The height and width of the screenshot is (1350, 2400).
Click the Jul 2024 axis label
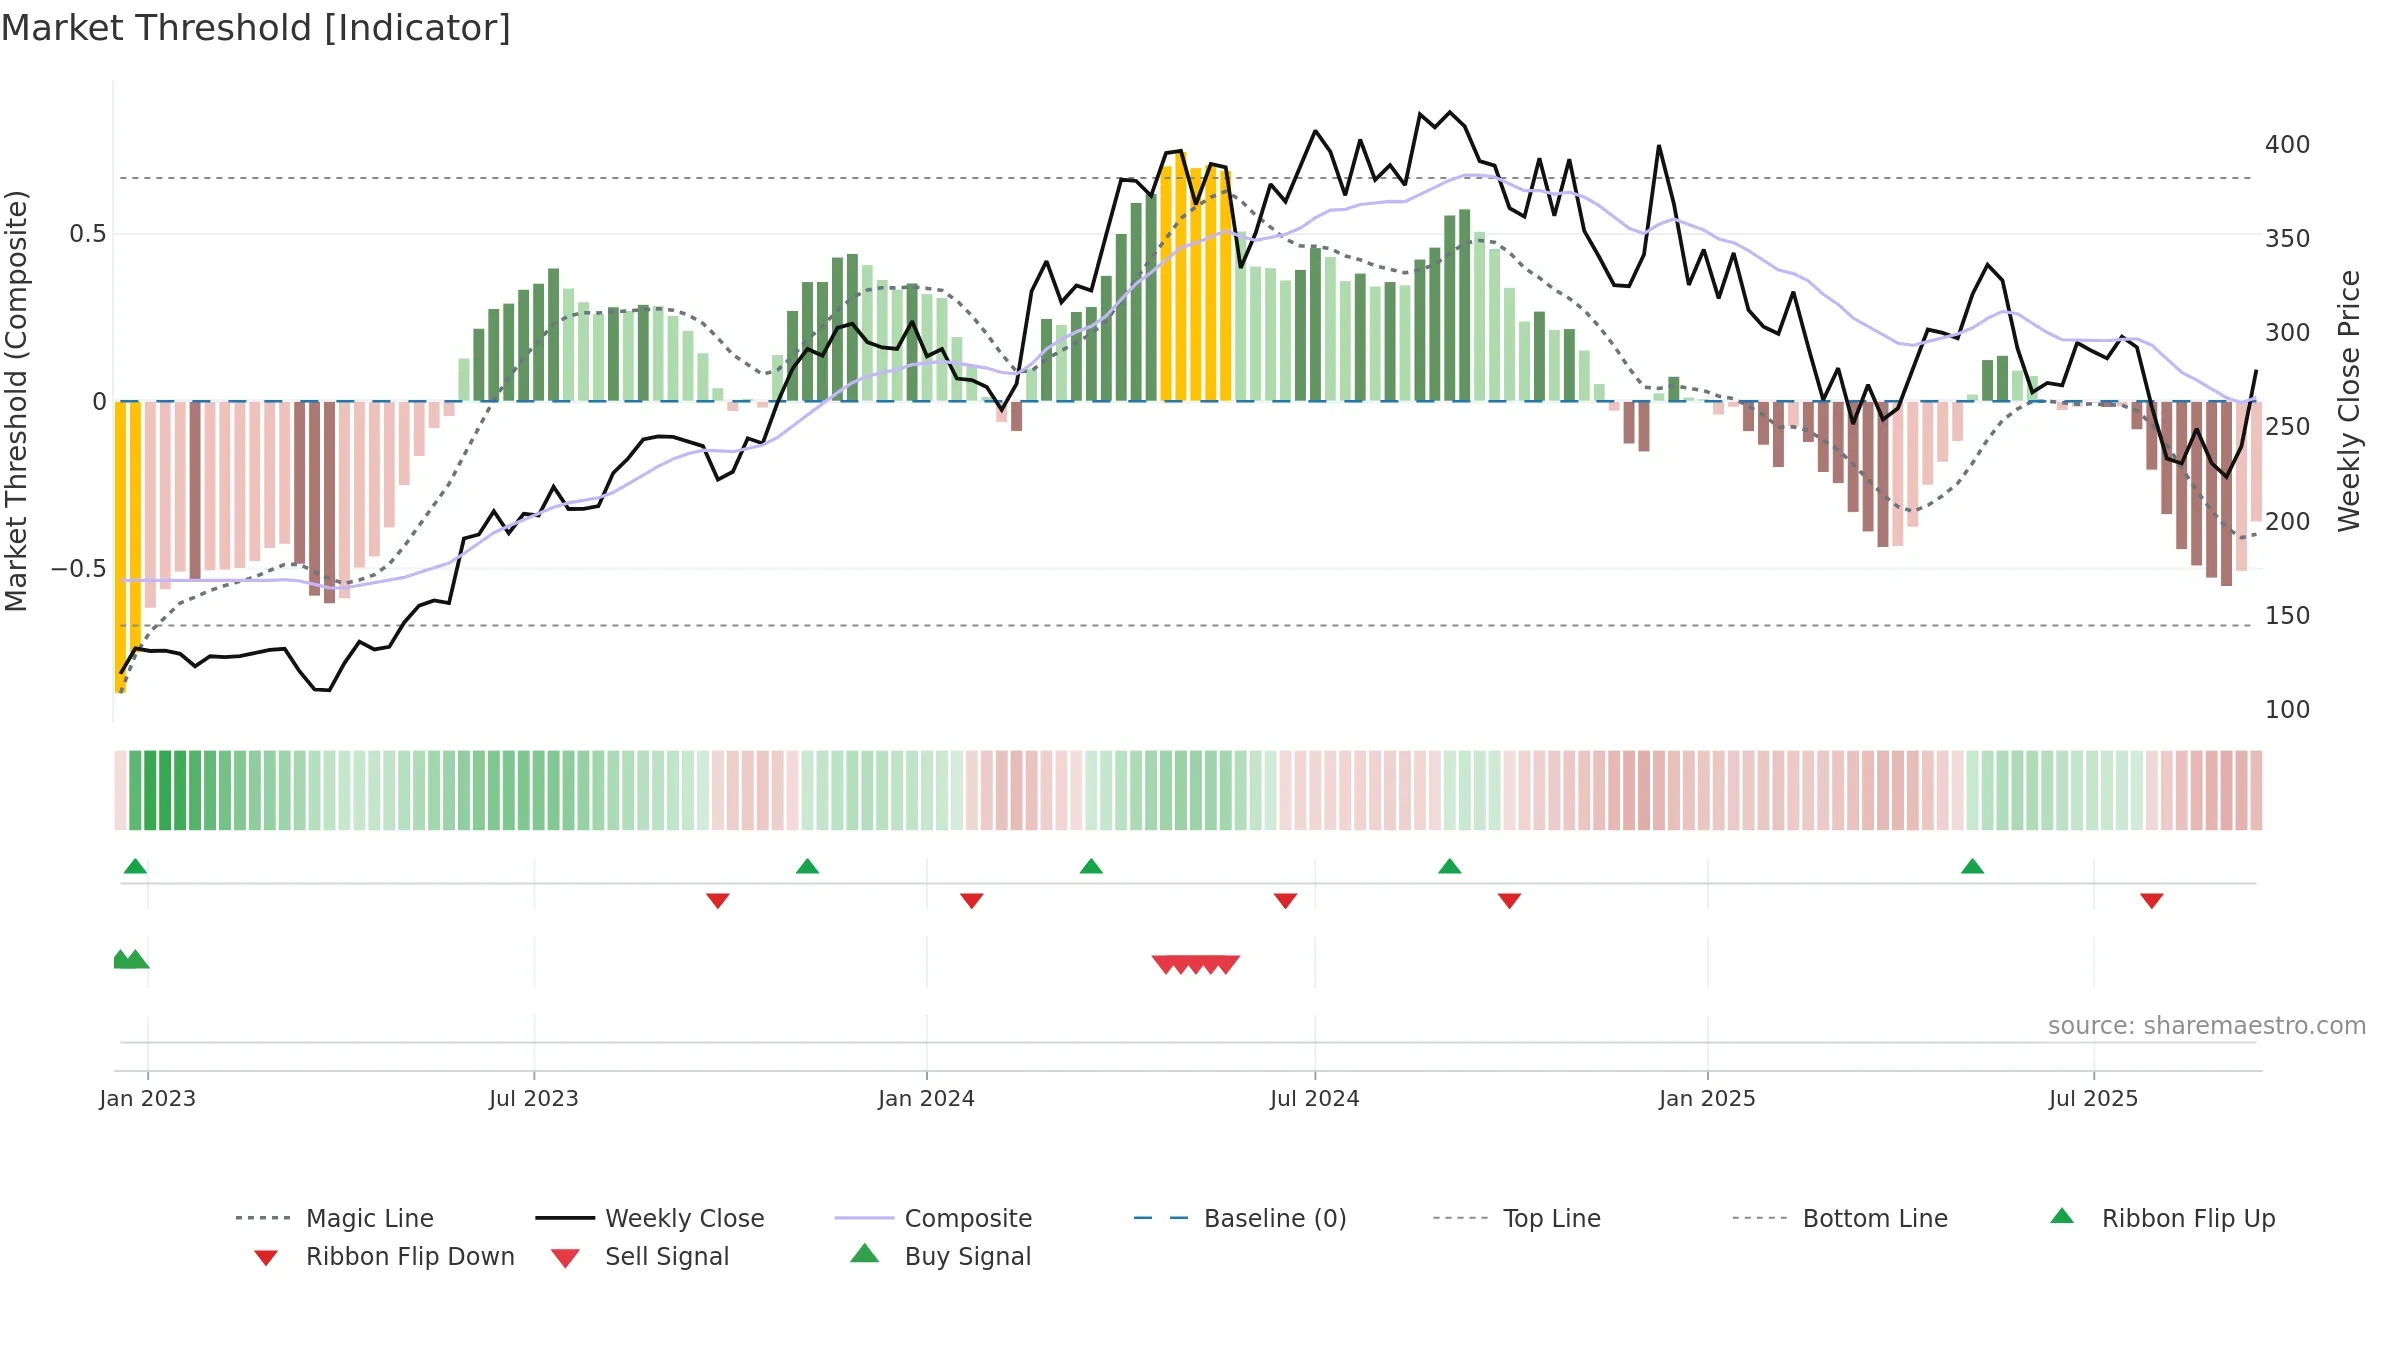click(1315, 1098)
